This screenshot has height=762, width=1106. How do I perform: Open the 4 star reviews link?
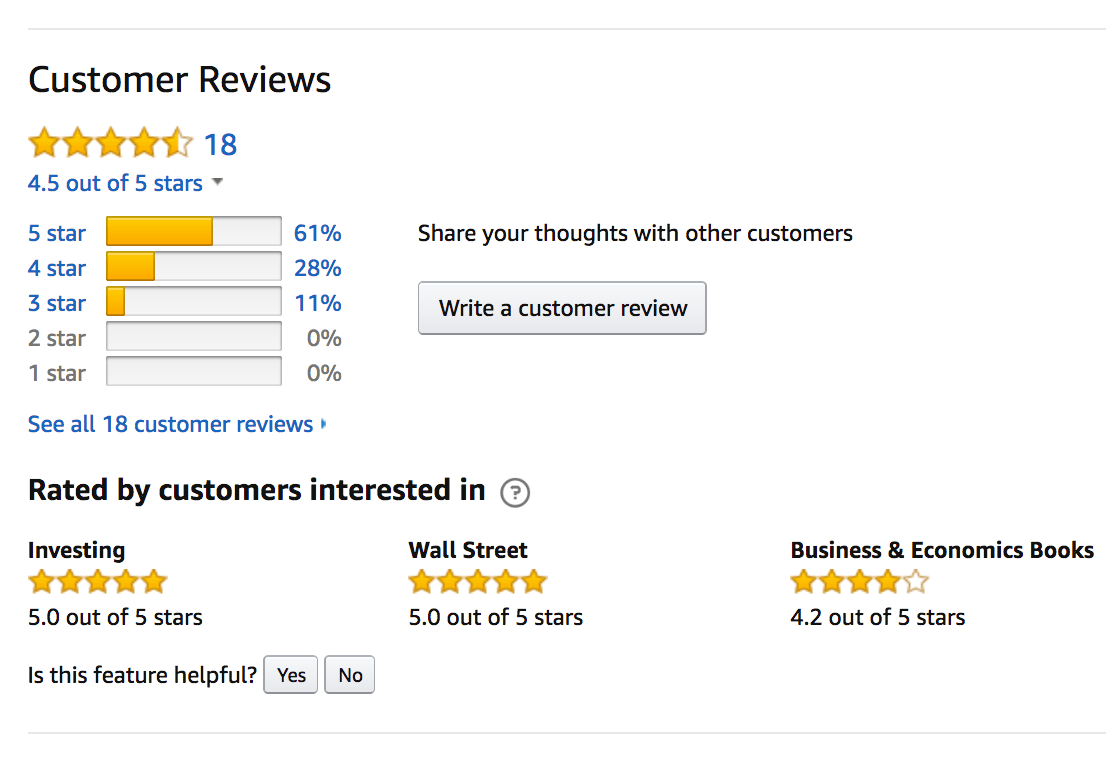[57, 268]
